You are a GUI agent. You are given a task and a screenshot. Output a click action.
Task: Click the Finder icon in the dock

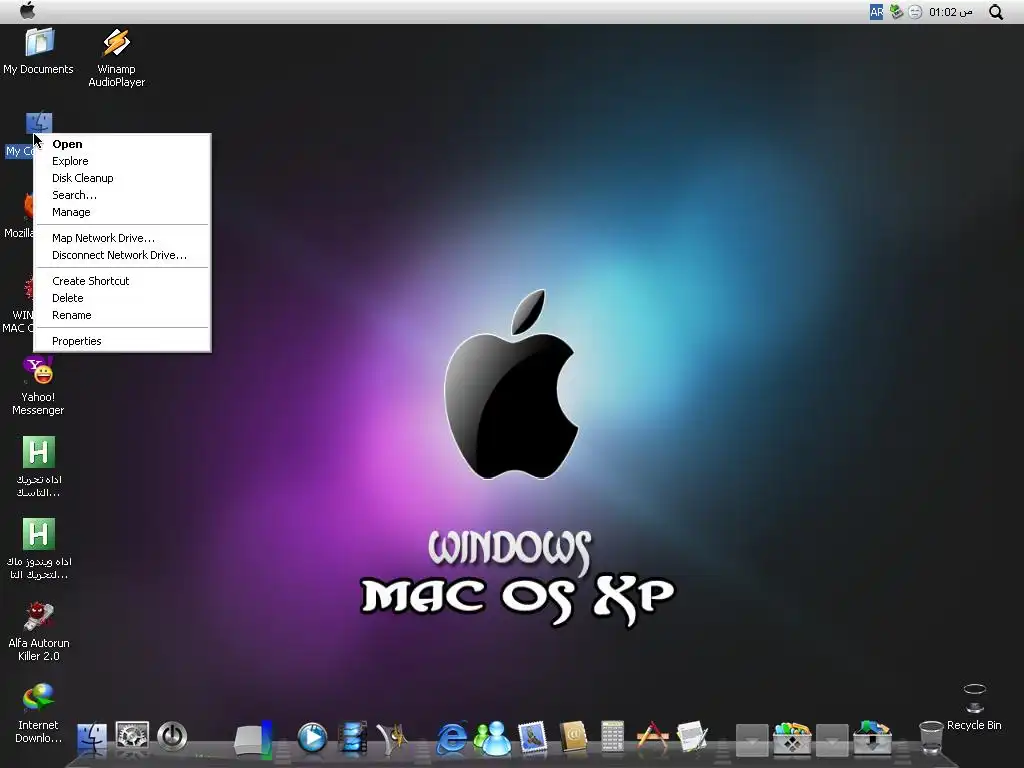[x=92, y=738]
